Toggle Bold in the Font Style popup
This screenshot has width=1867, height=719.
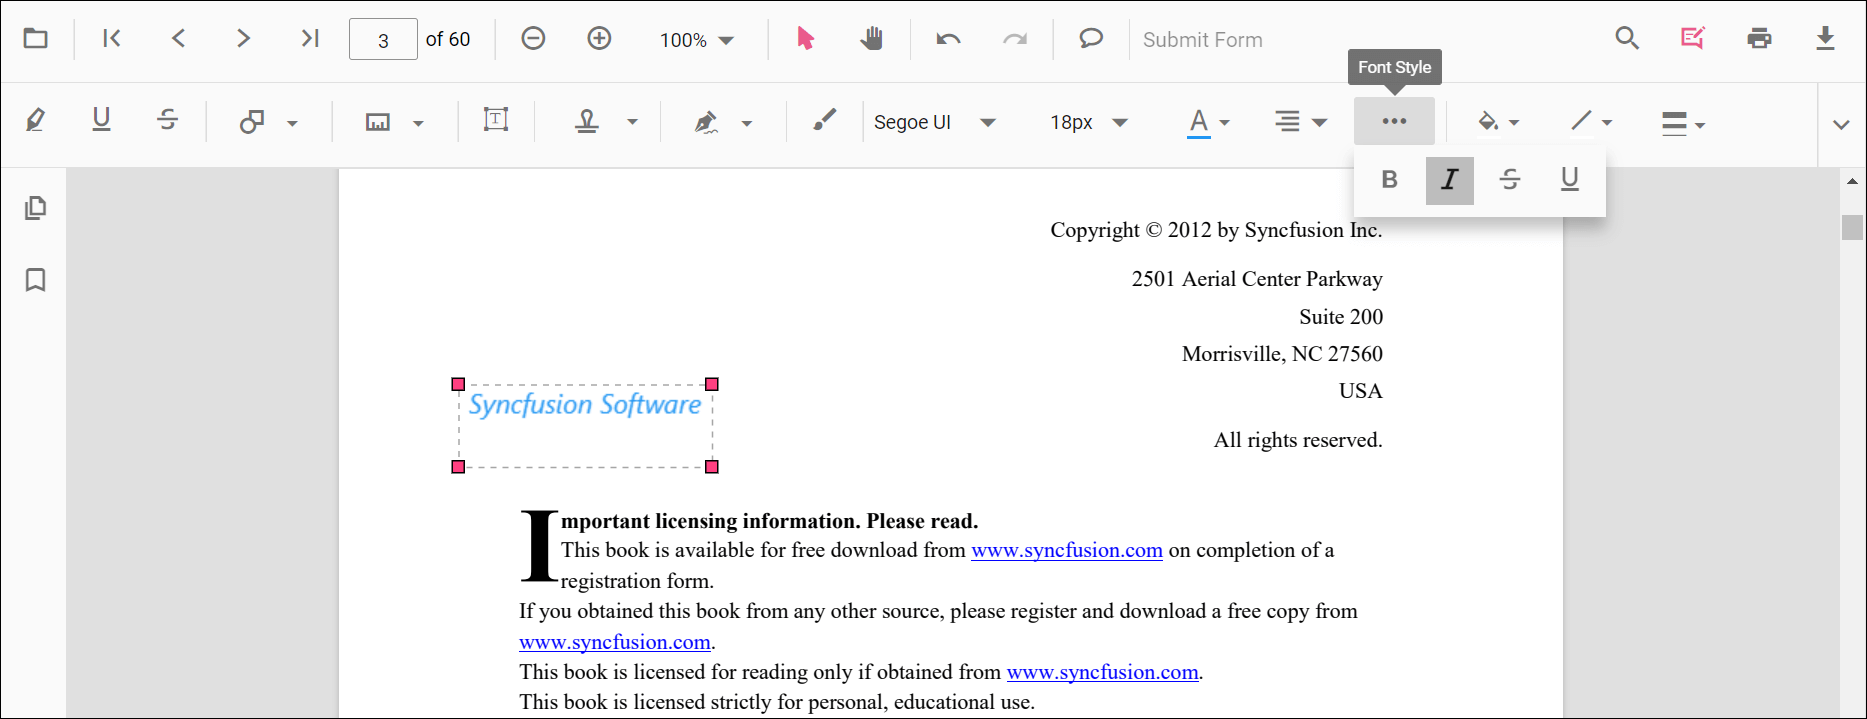point(1389,180)
